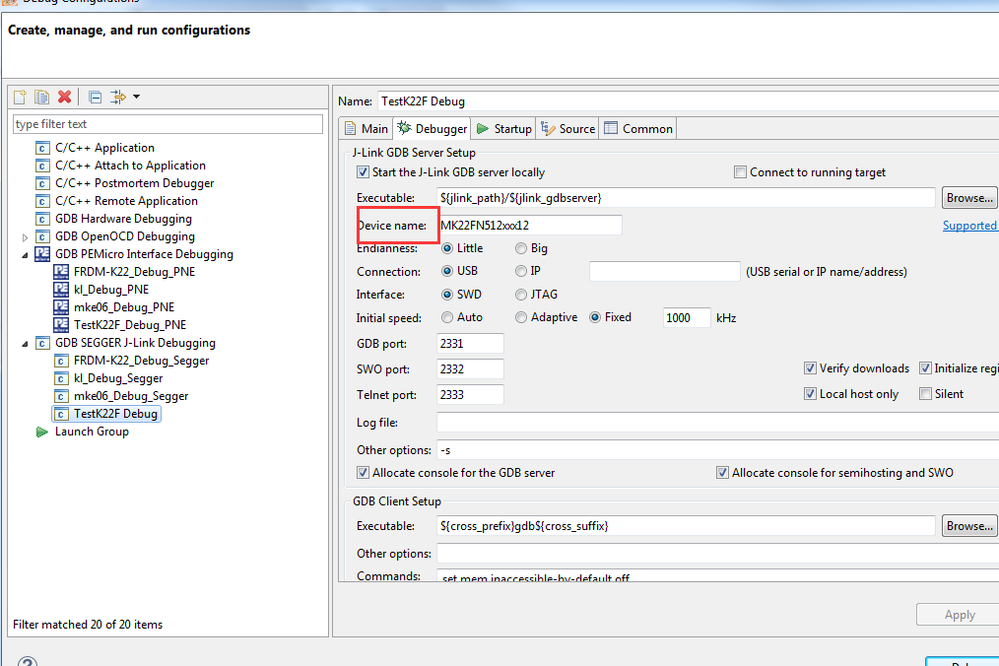Select JTAG interface radio button

(x=521, y=294)
